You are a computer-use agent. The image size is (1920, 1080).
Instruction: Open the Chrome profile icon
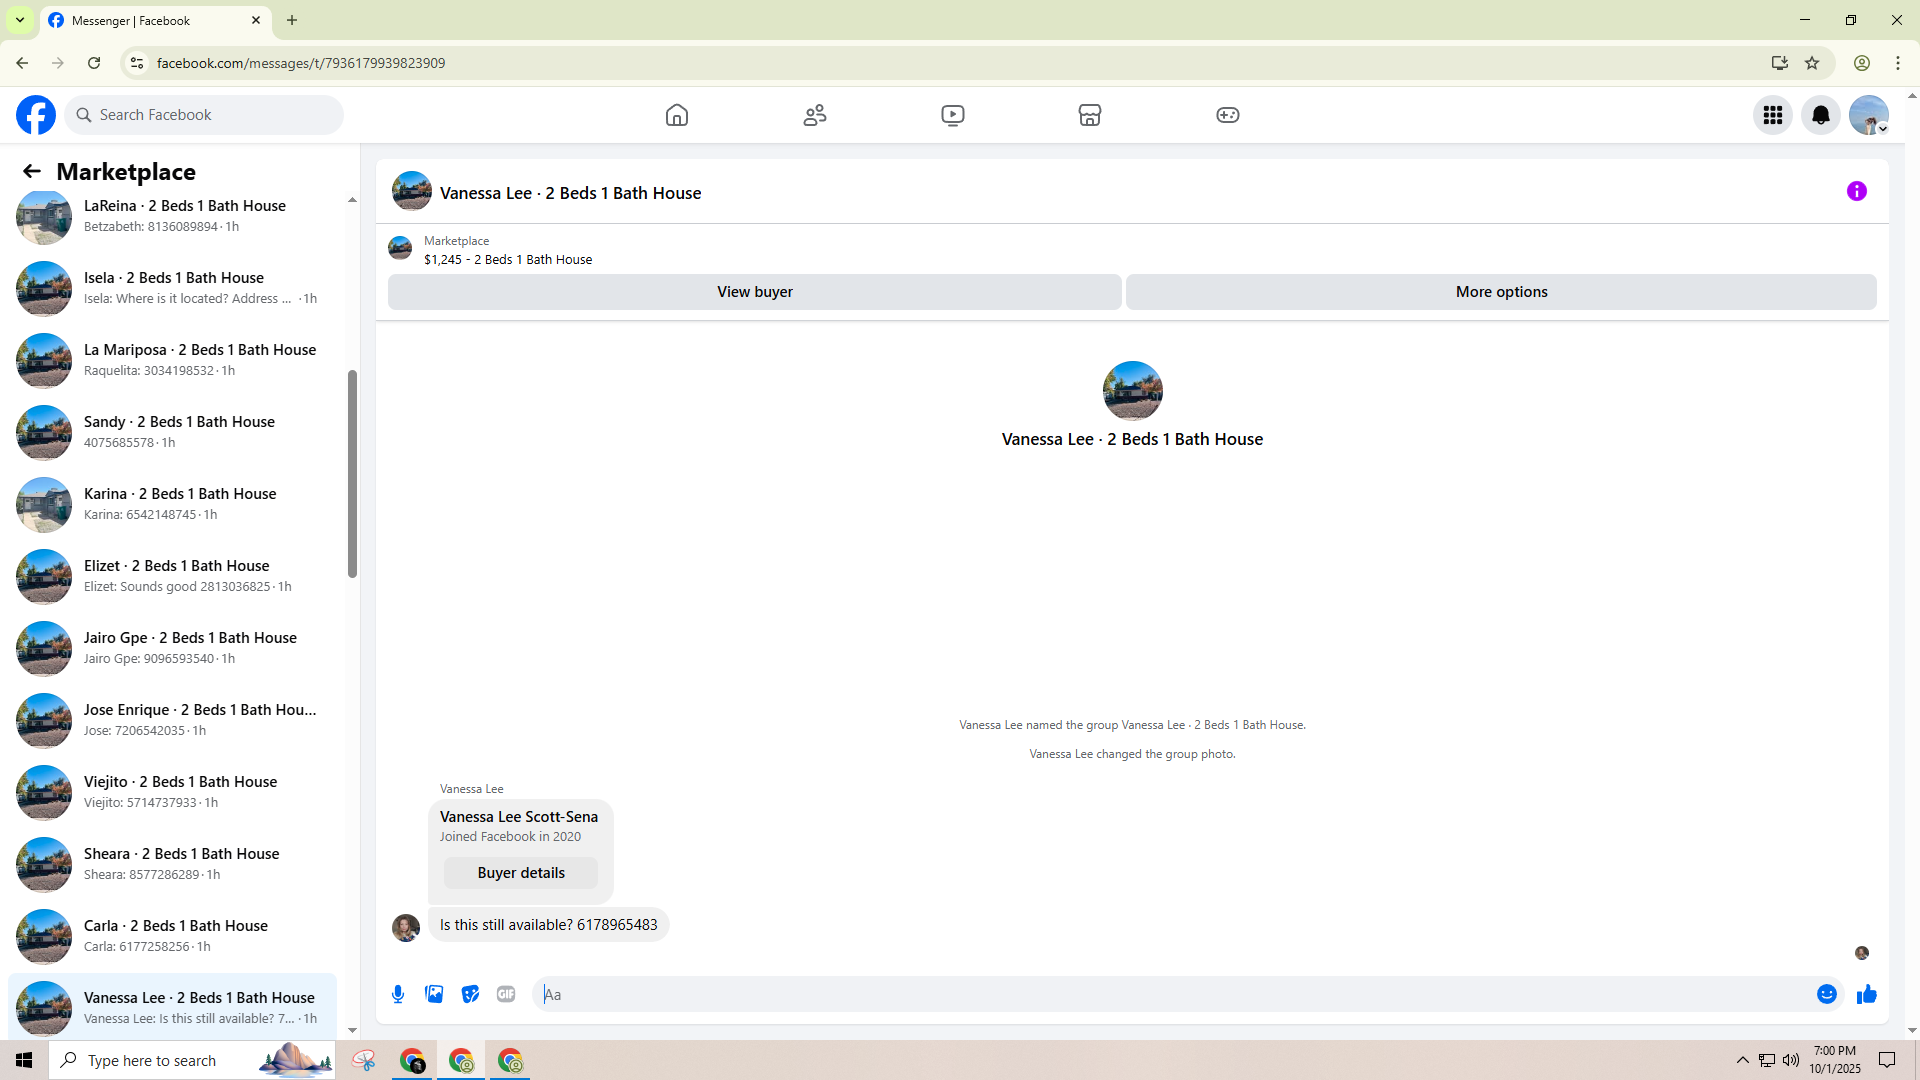coord(1862,63)
